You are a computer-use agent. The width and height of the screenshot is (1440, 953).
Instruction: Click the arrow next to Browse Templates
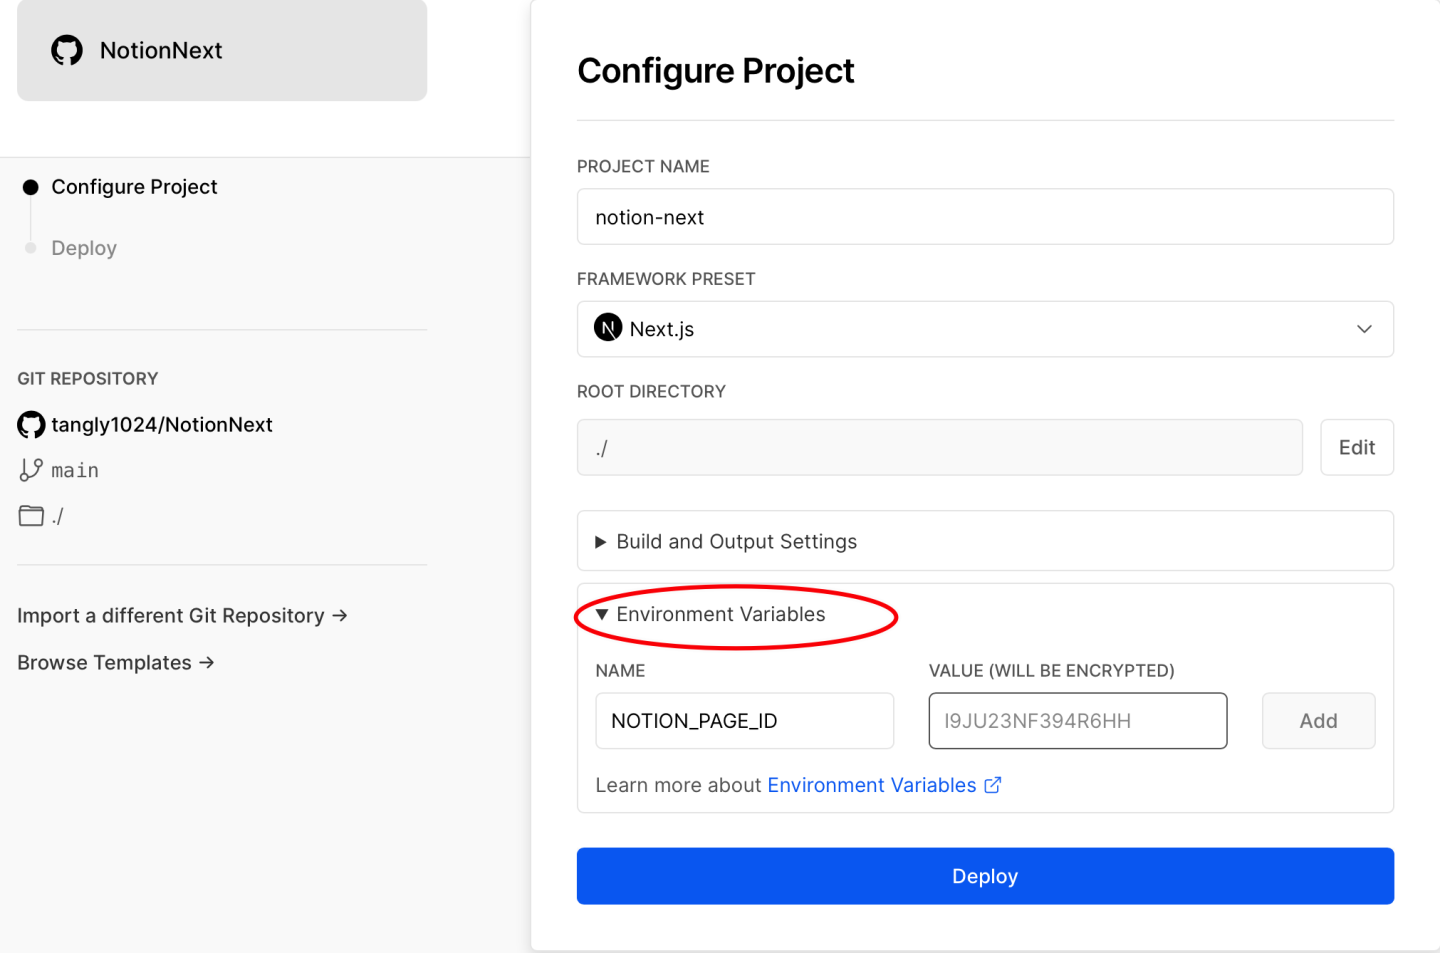coord(207,662)
